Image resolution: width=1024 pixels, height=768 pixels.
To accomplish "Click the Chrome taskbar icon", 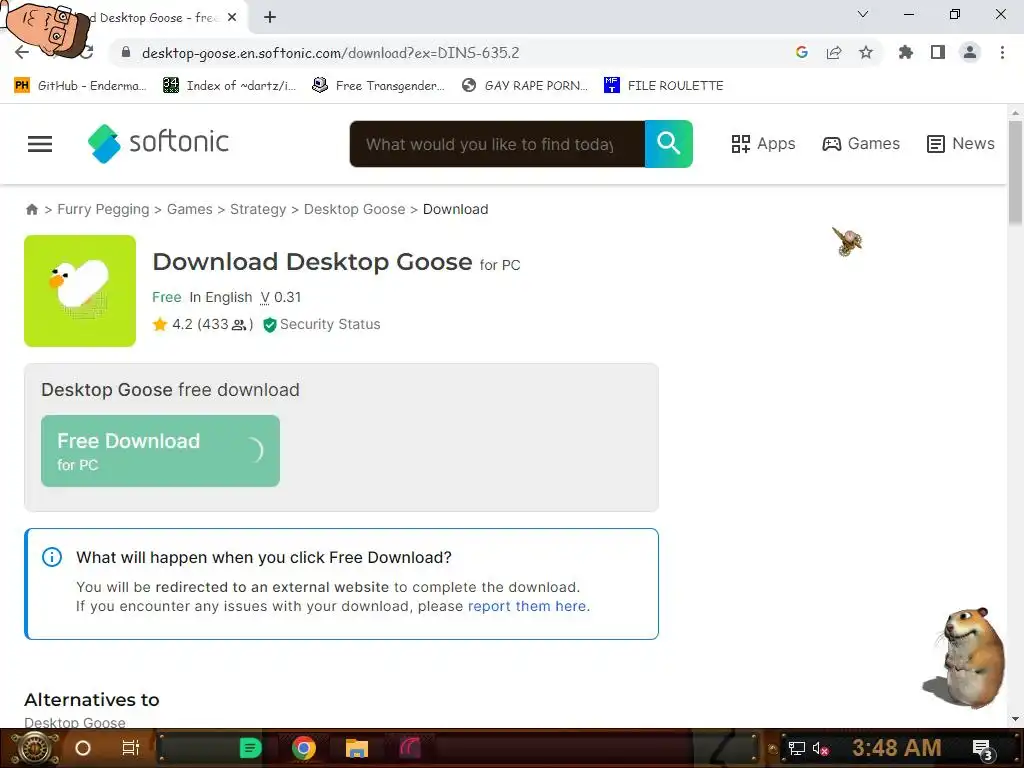I will tap(304, 748).
